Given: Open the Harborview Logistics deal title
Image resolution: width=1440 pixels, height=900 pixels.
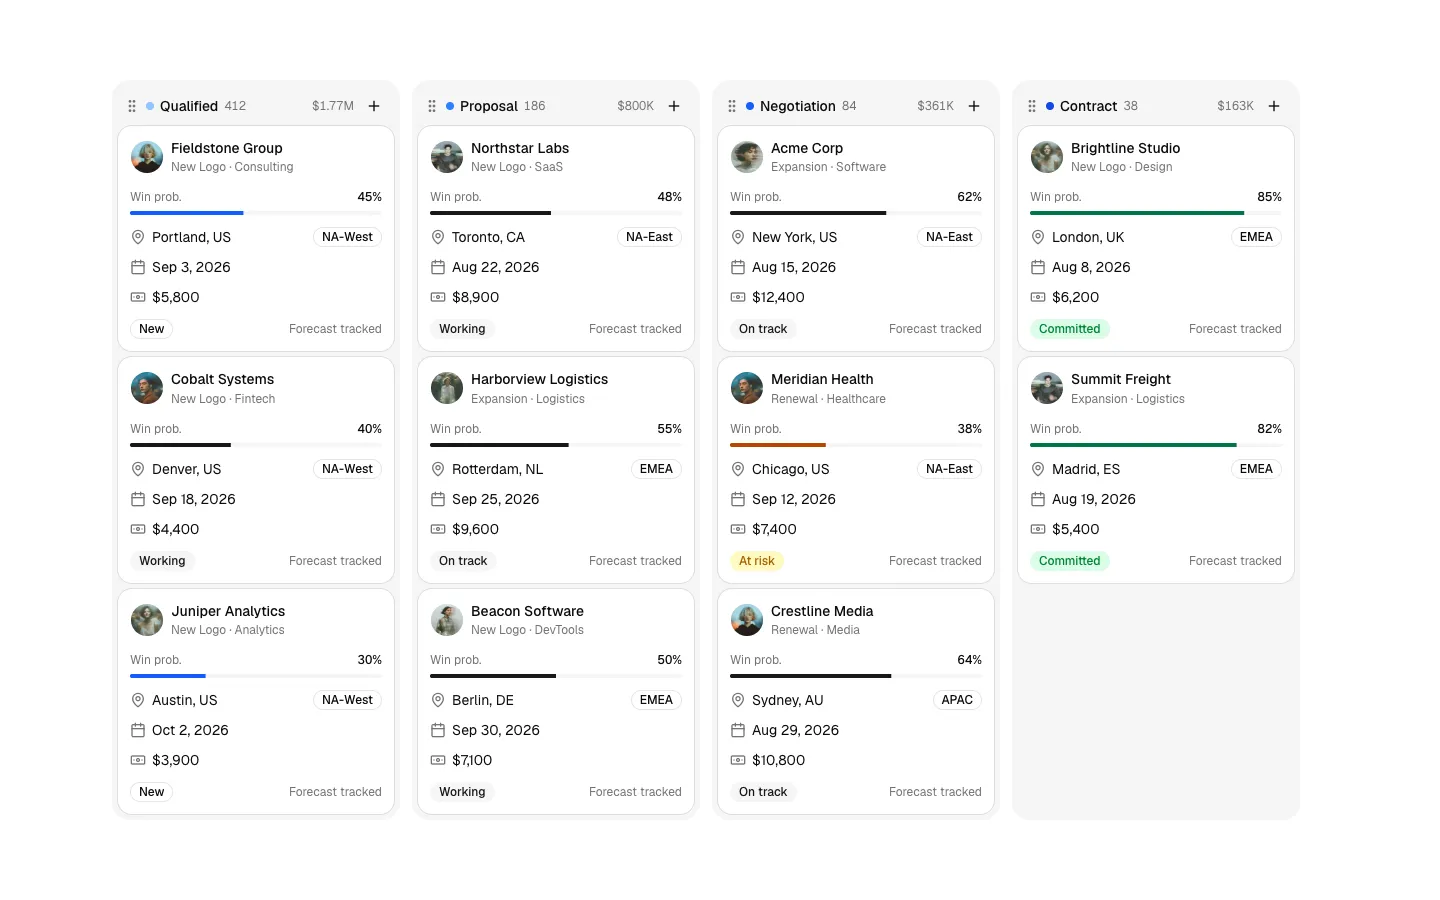Looking at the screenshot, I should tap(539, 379).
